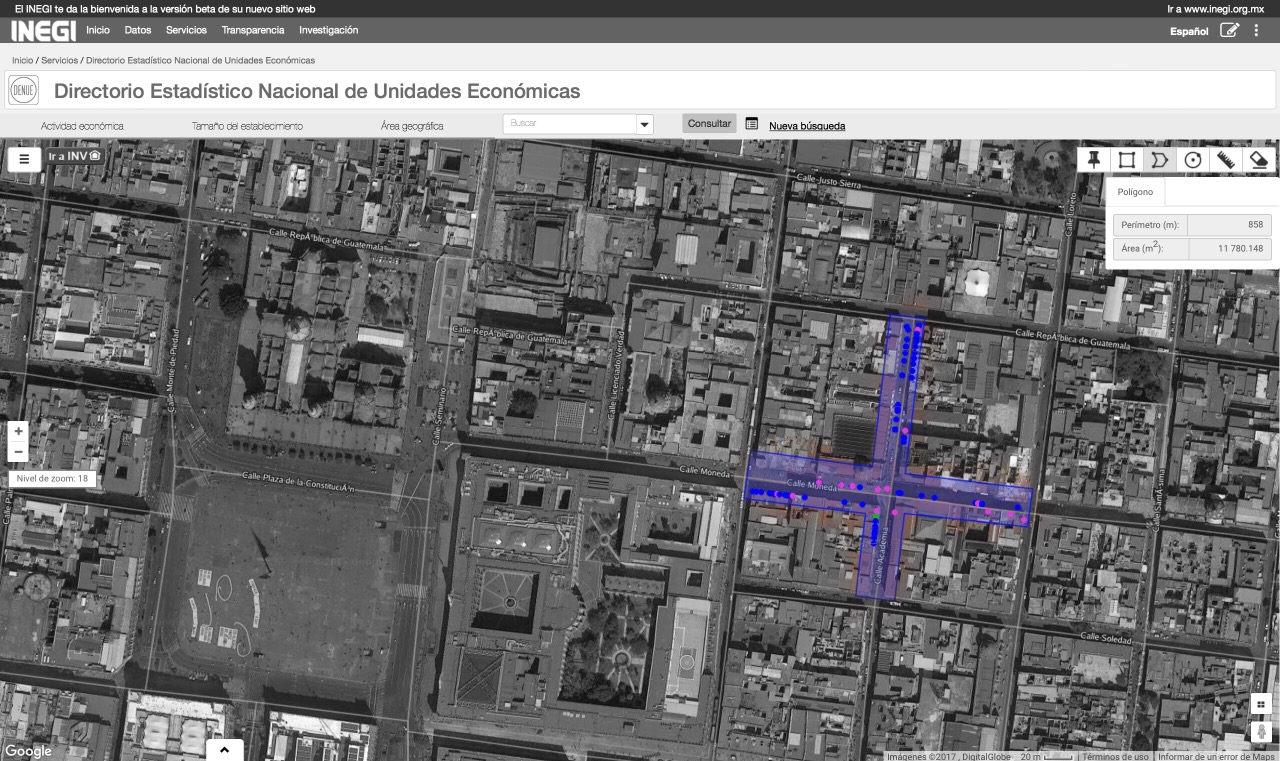Click the Área value 11 780.148
The height and width of the screenshot is (761, 1280).
(1229, 248)
